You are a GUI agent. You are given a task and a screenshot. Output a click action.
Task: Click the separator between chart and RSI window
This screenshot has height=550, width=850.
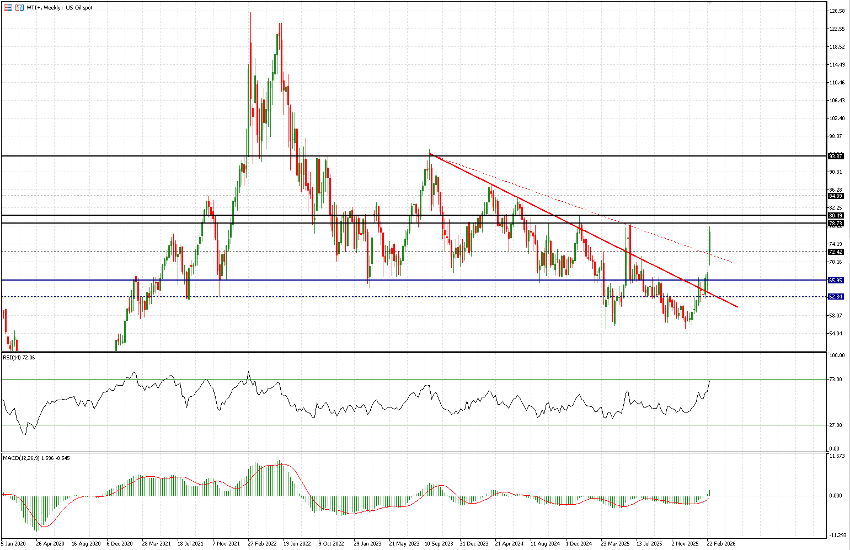[400, 352]
